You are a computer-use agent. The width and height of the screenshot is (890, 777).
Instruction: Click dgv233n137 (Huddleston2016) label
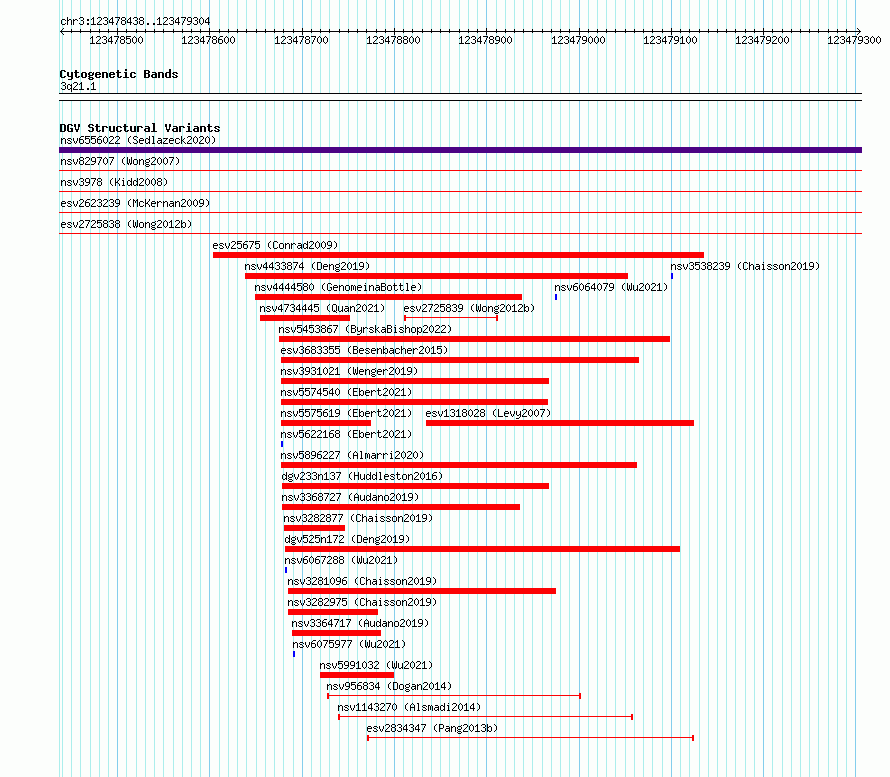coord(362,476)
